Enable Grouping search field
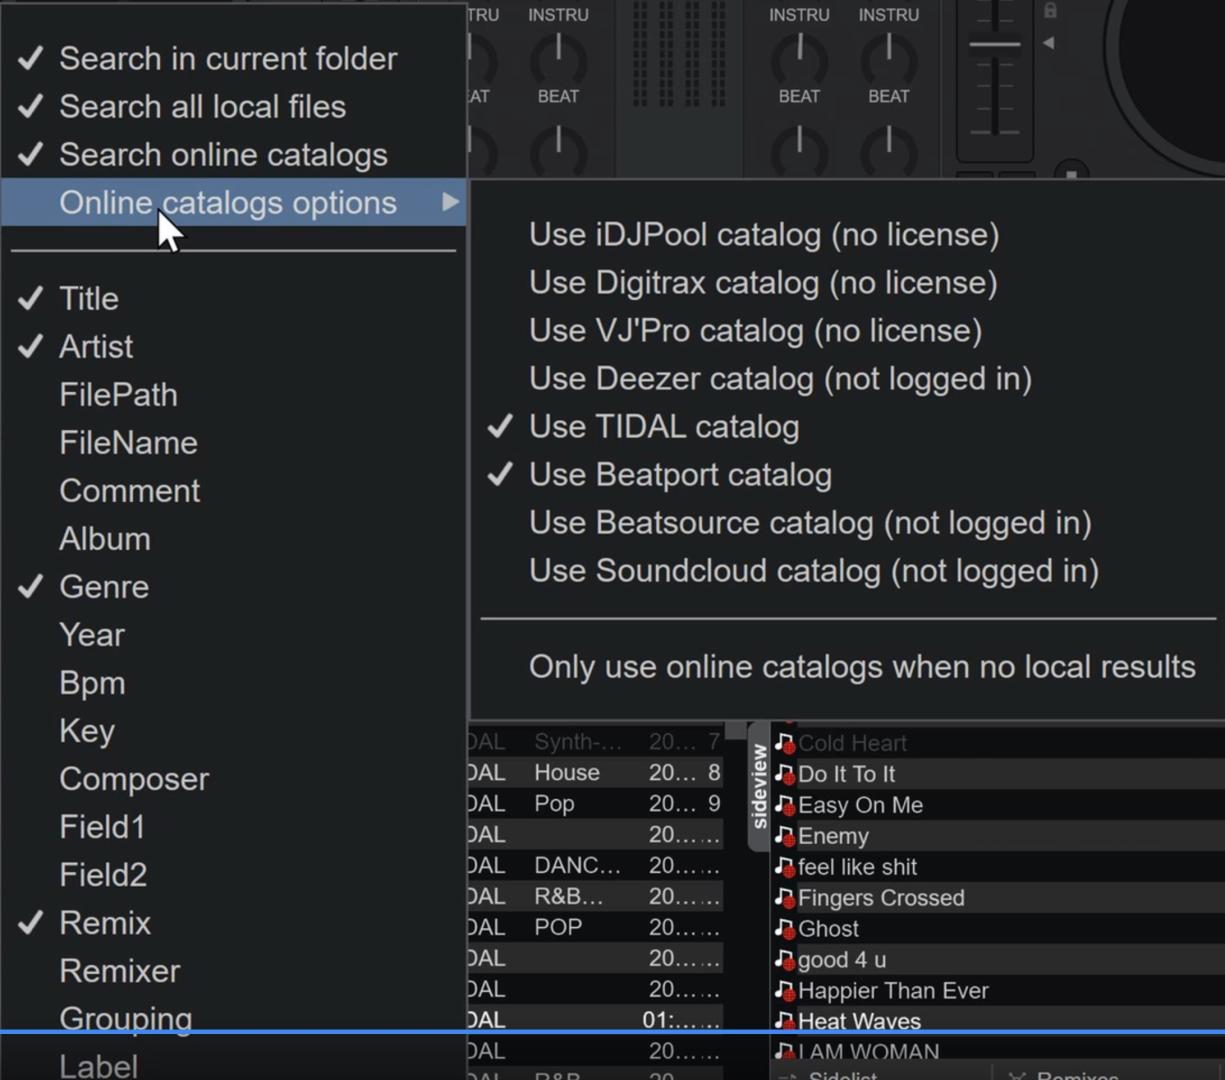The width and height of the screenshot is (1225, 1080). 233,1019
